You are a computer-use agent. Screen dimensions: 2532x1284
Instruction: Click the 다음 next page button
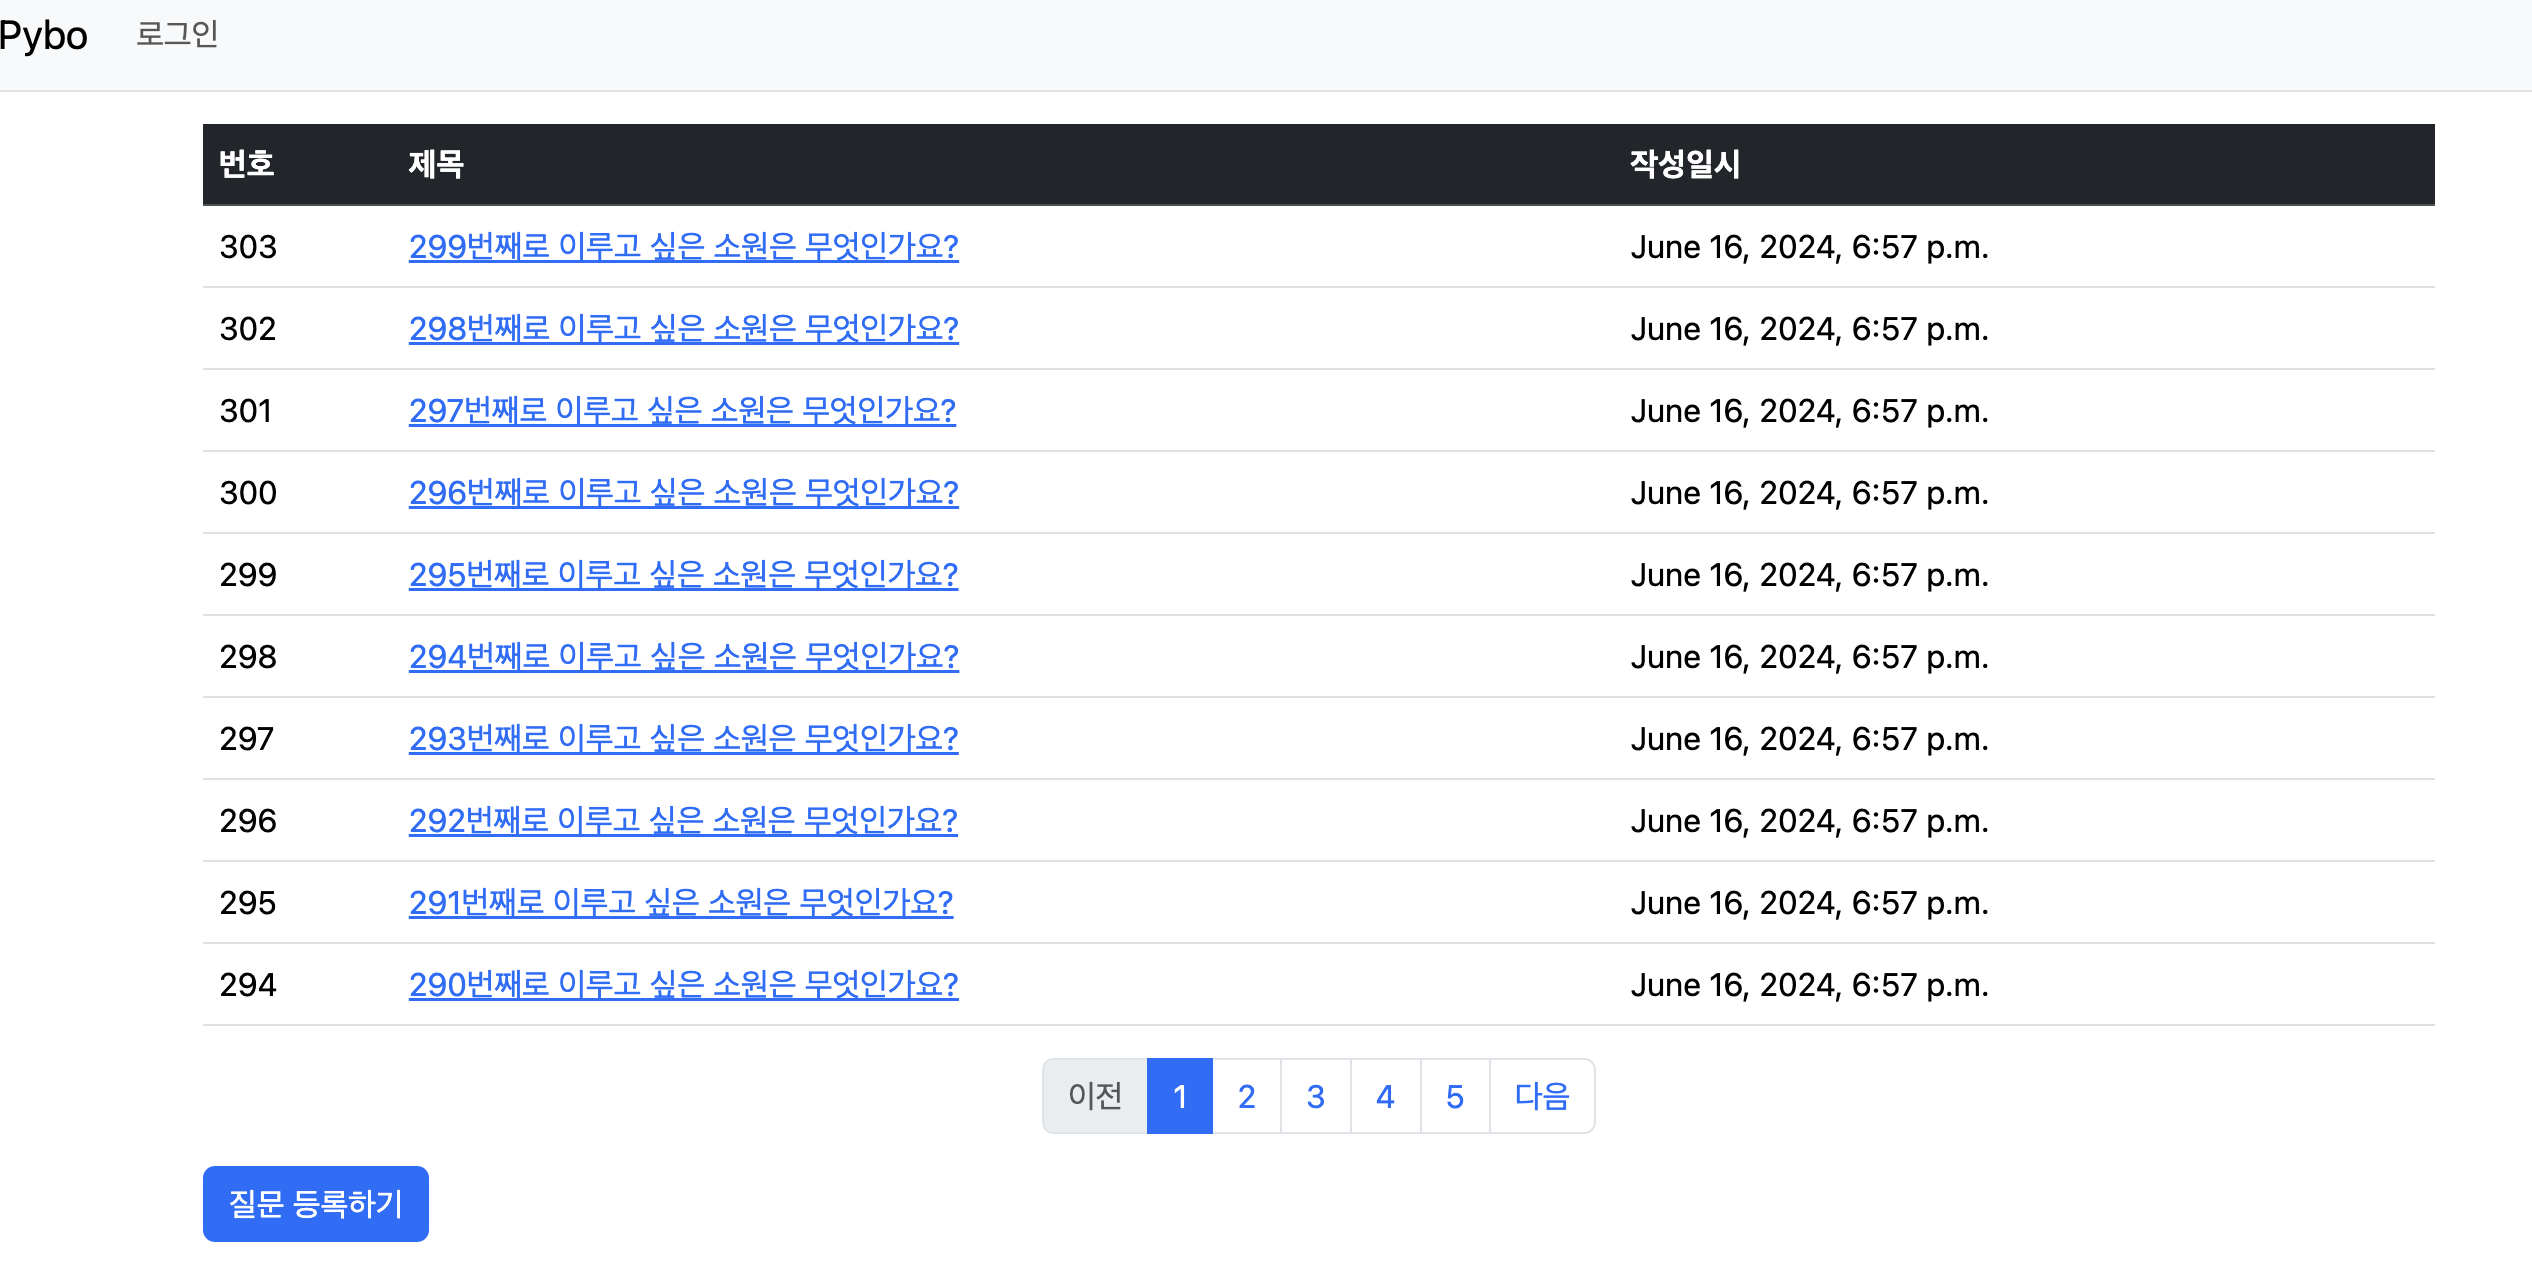(1542, 1096)
